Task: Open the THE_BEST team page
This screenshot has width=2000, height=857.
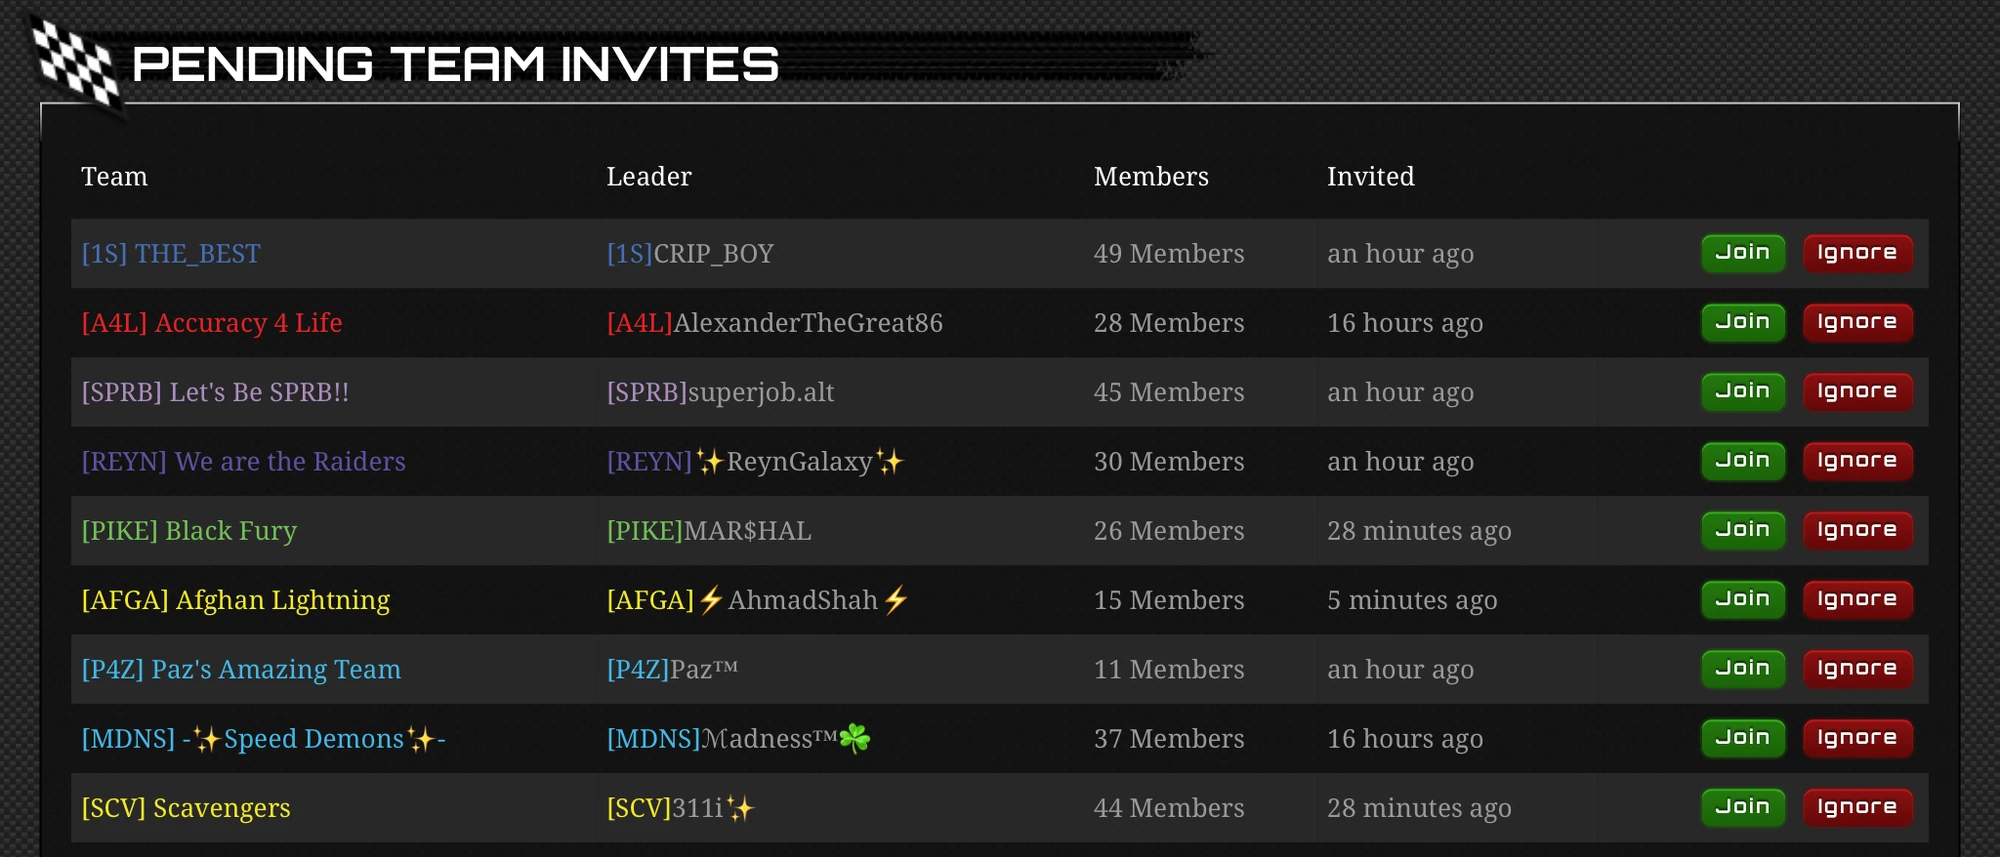Action: coord(170,253)
